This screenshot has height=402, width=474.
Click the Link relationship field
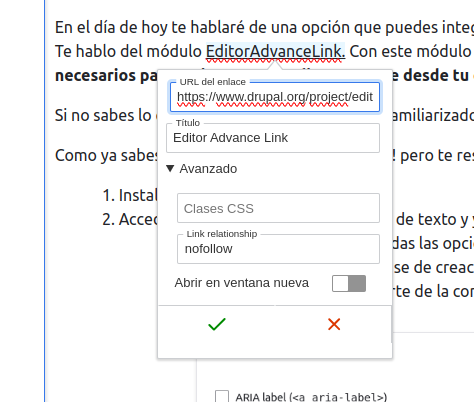(278, 249)
